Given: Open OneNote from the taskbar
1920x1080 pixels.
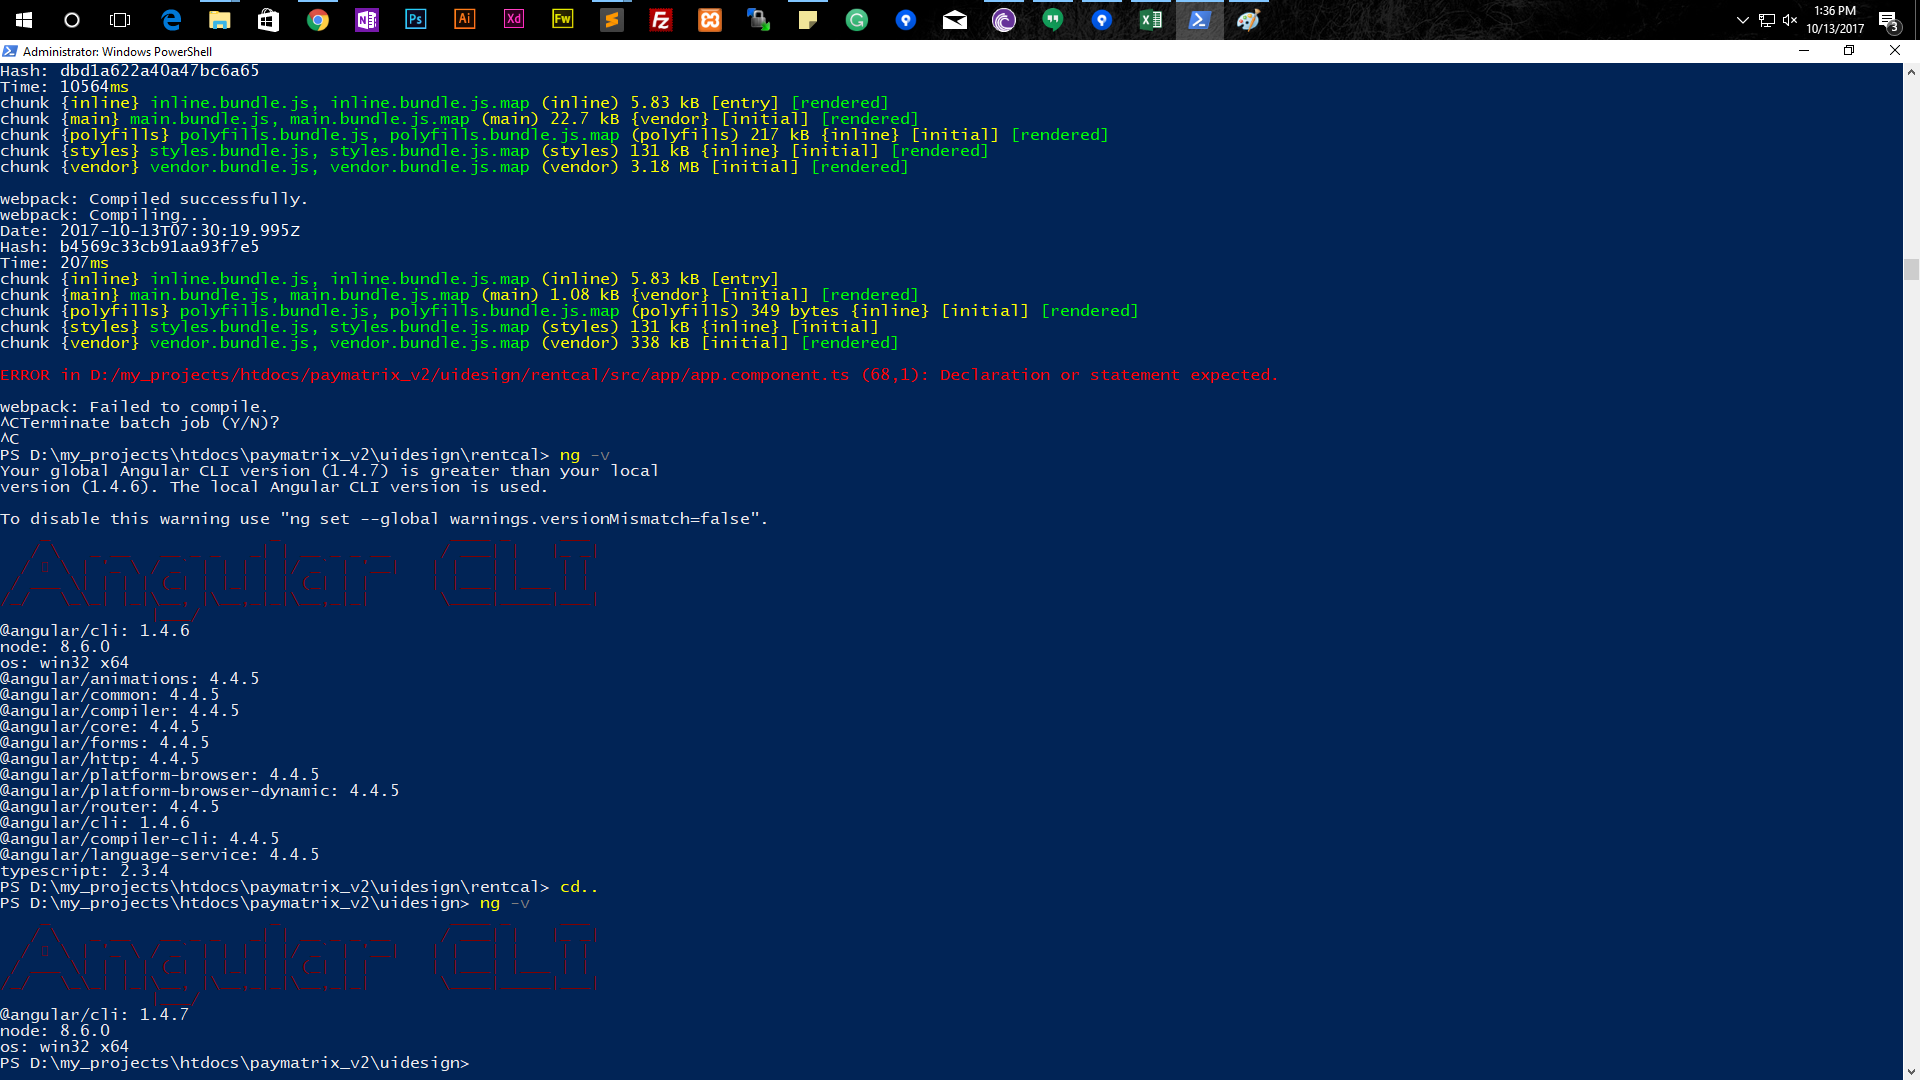Looking at the screenshot, I should click(367, 20).
